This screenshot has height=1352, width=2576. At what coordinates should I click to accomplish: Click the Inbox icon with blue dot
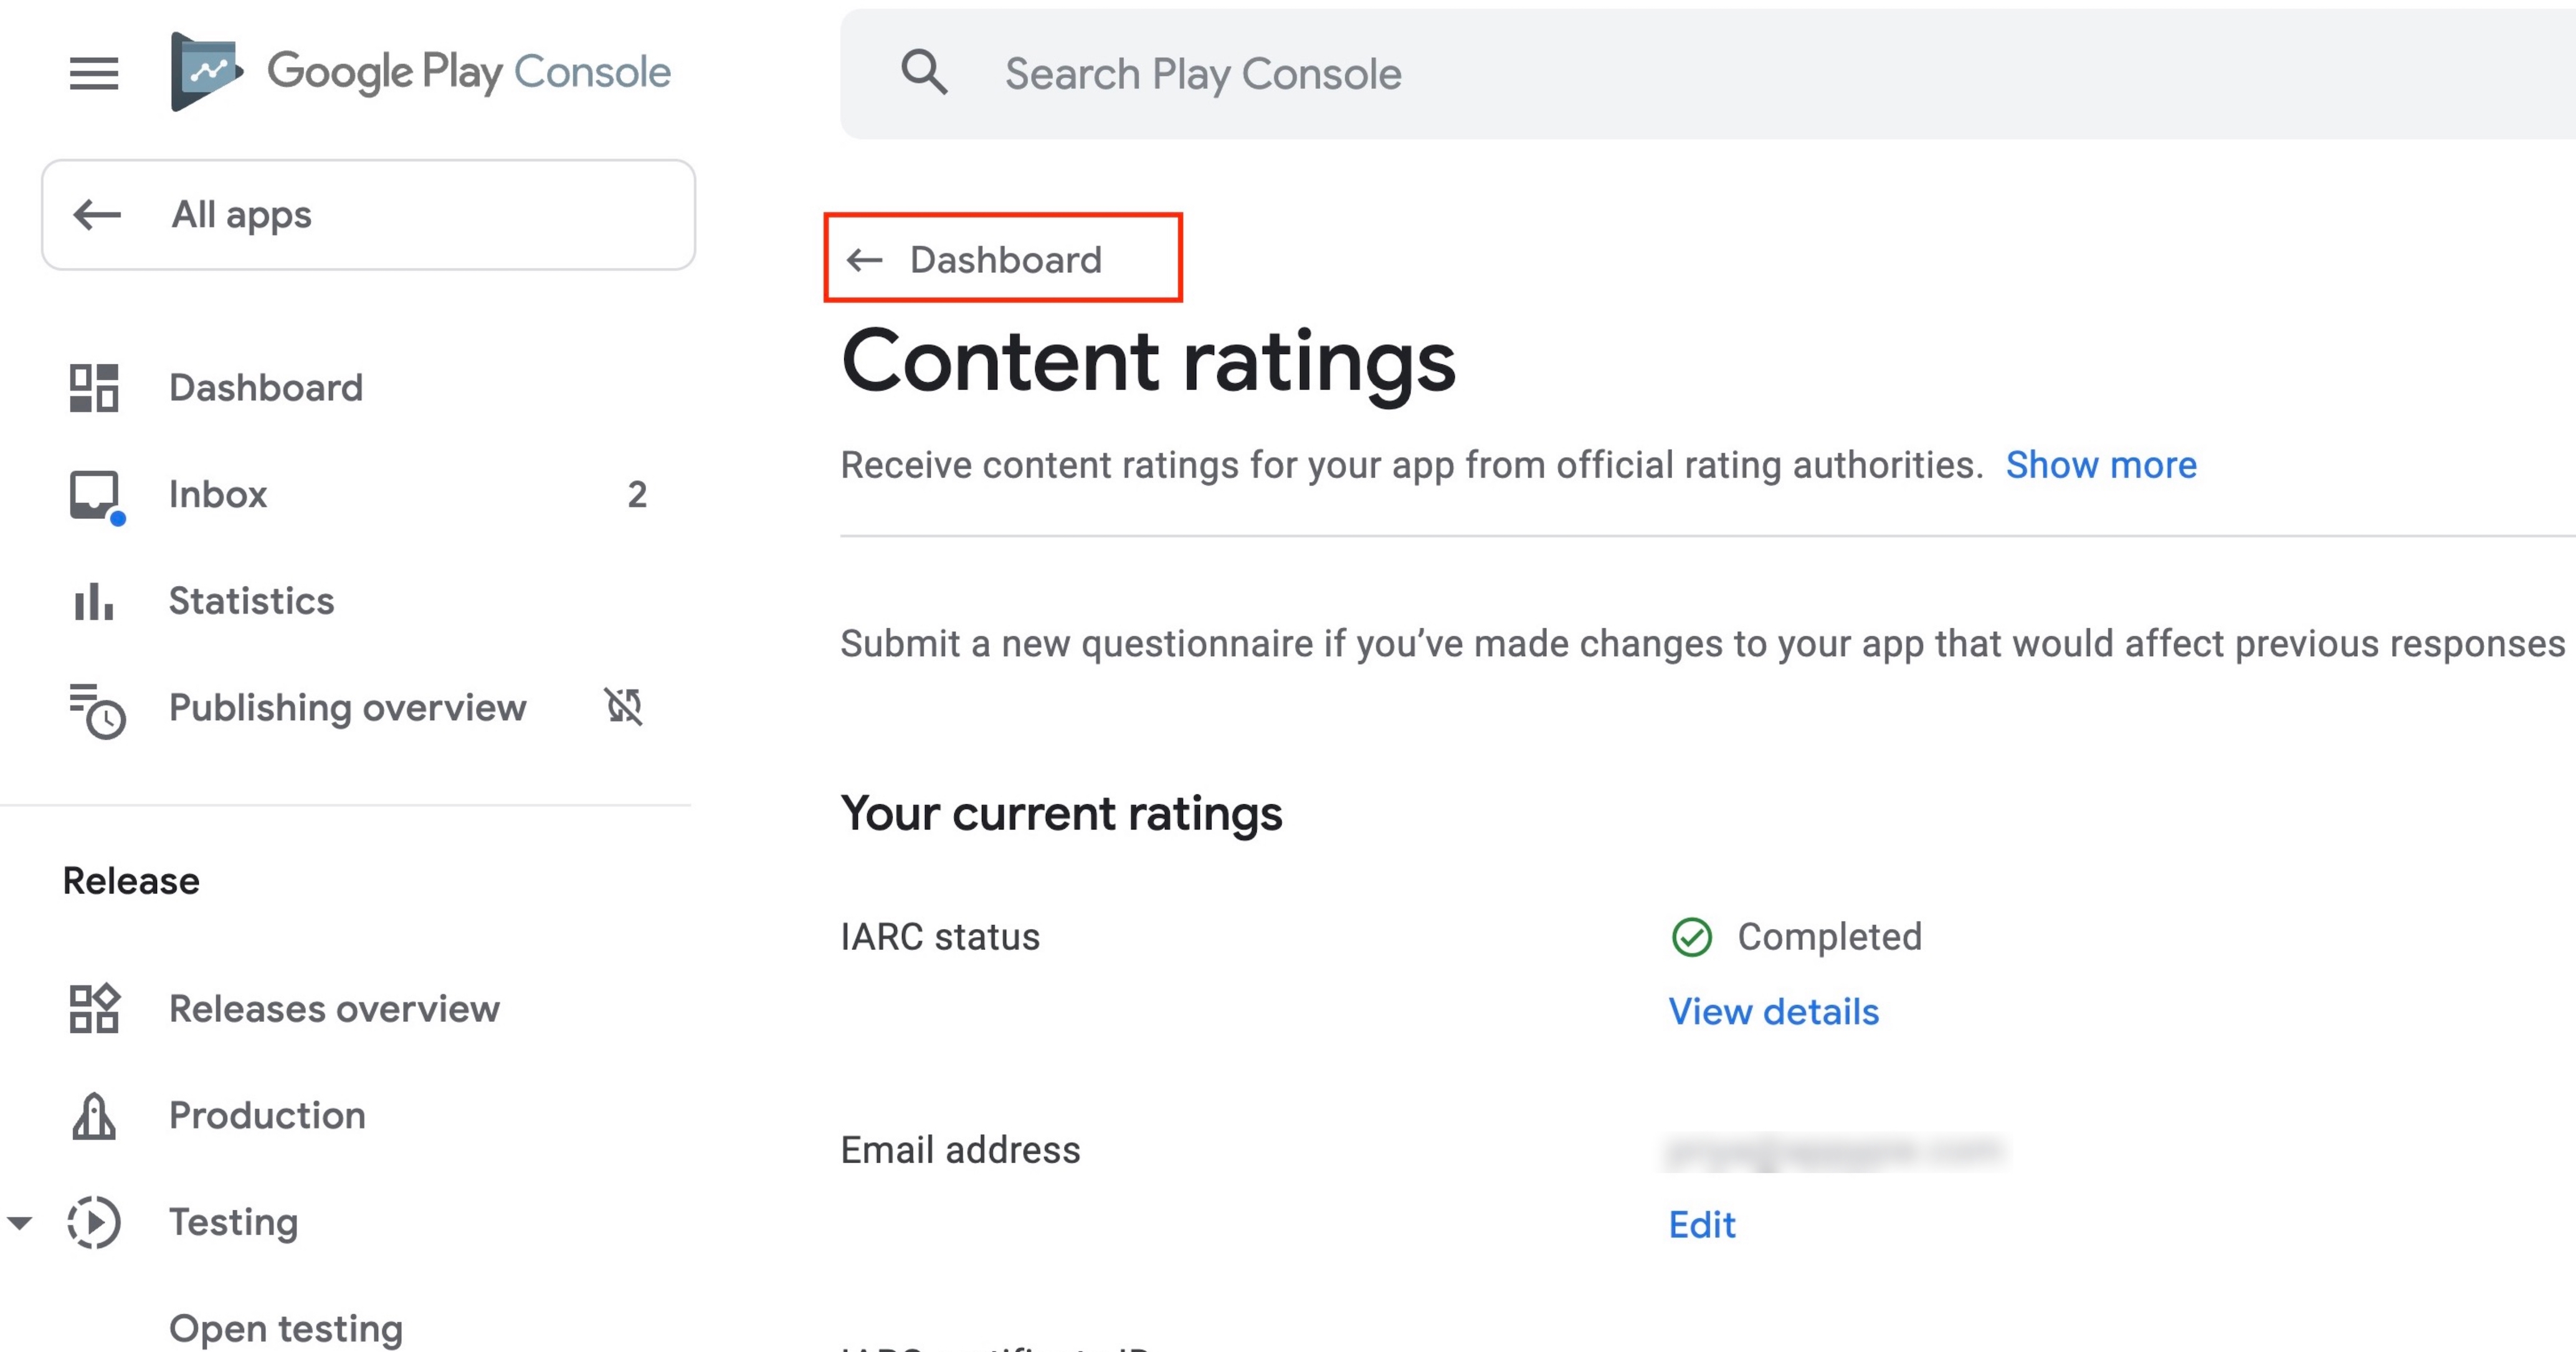95,495
